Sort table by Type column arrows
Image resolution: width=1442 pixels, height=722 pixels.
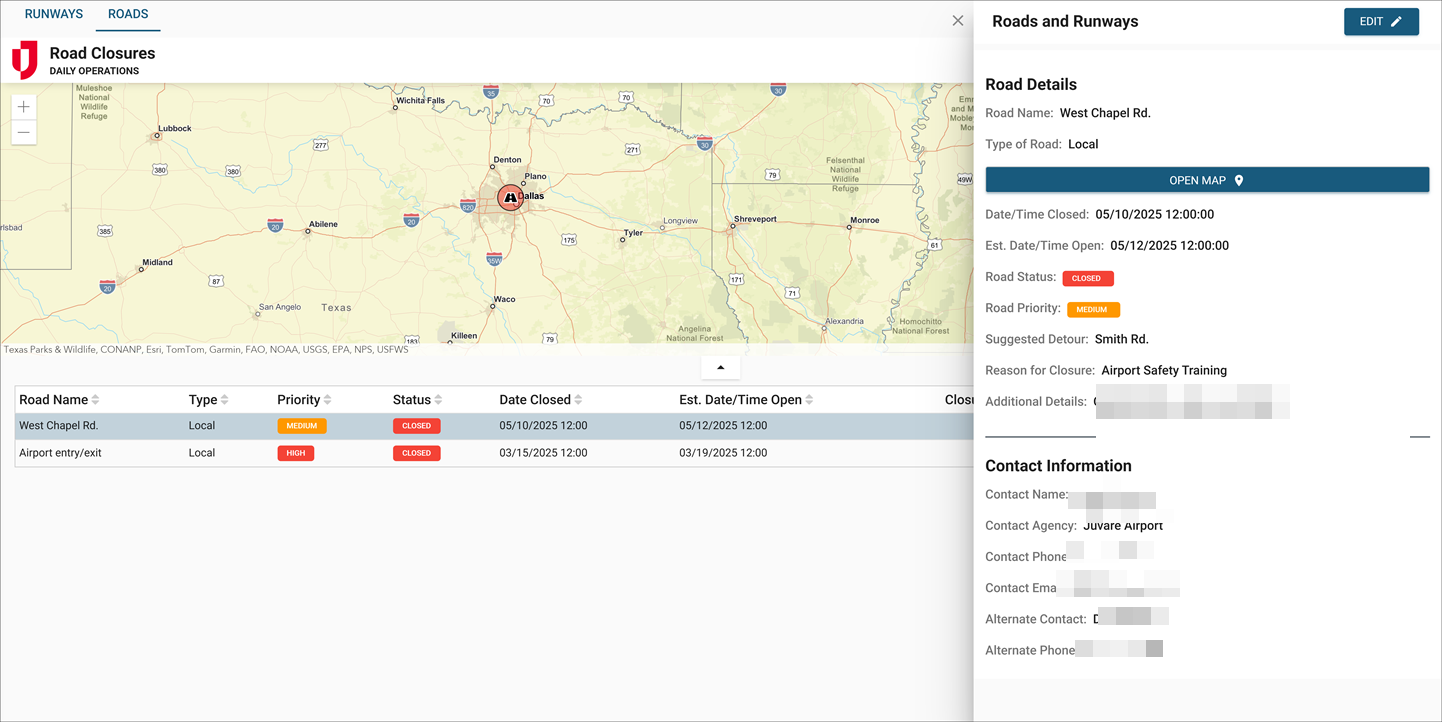(x=224, y=400)
